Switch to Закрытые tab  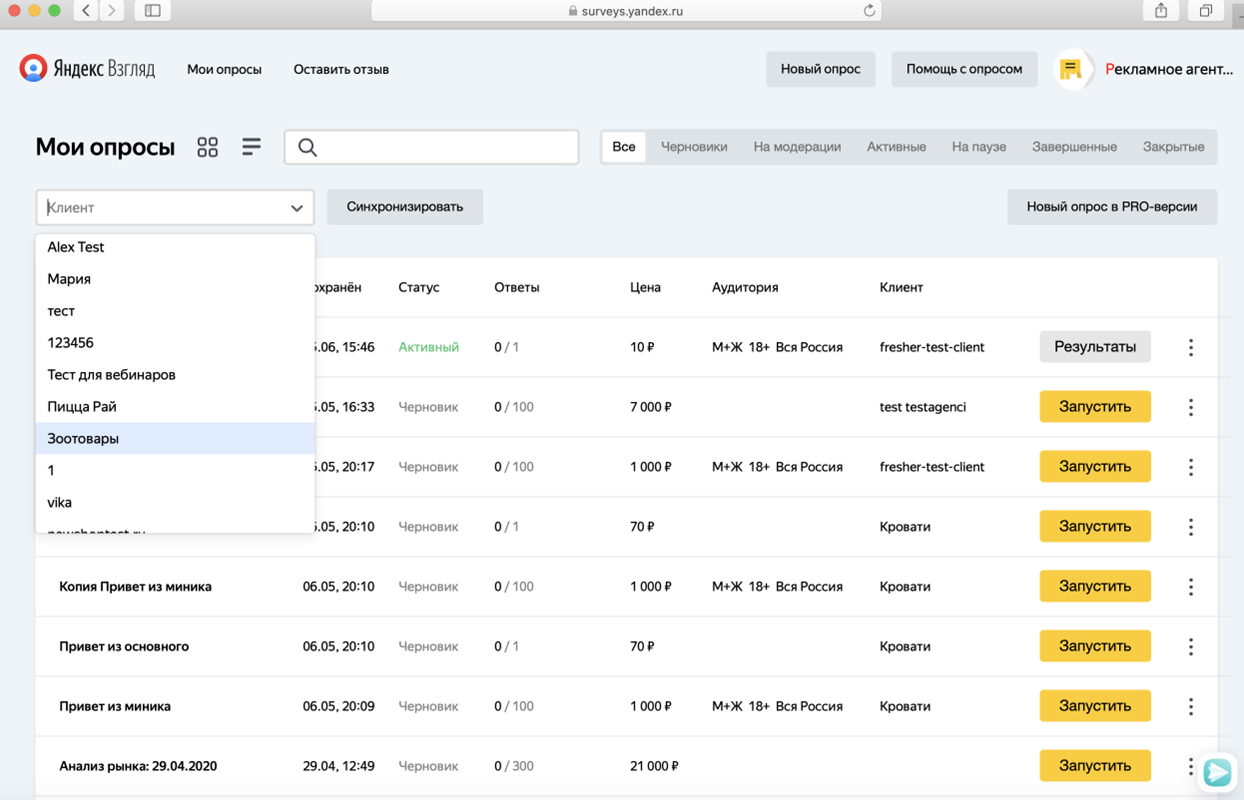[1173, 147]
